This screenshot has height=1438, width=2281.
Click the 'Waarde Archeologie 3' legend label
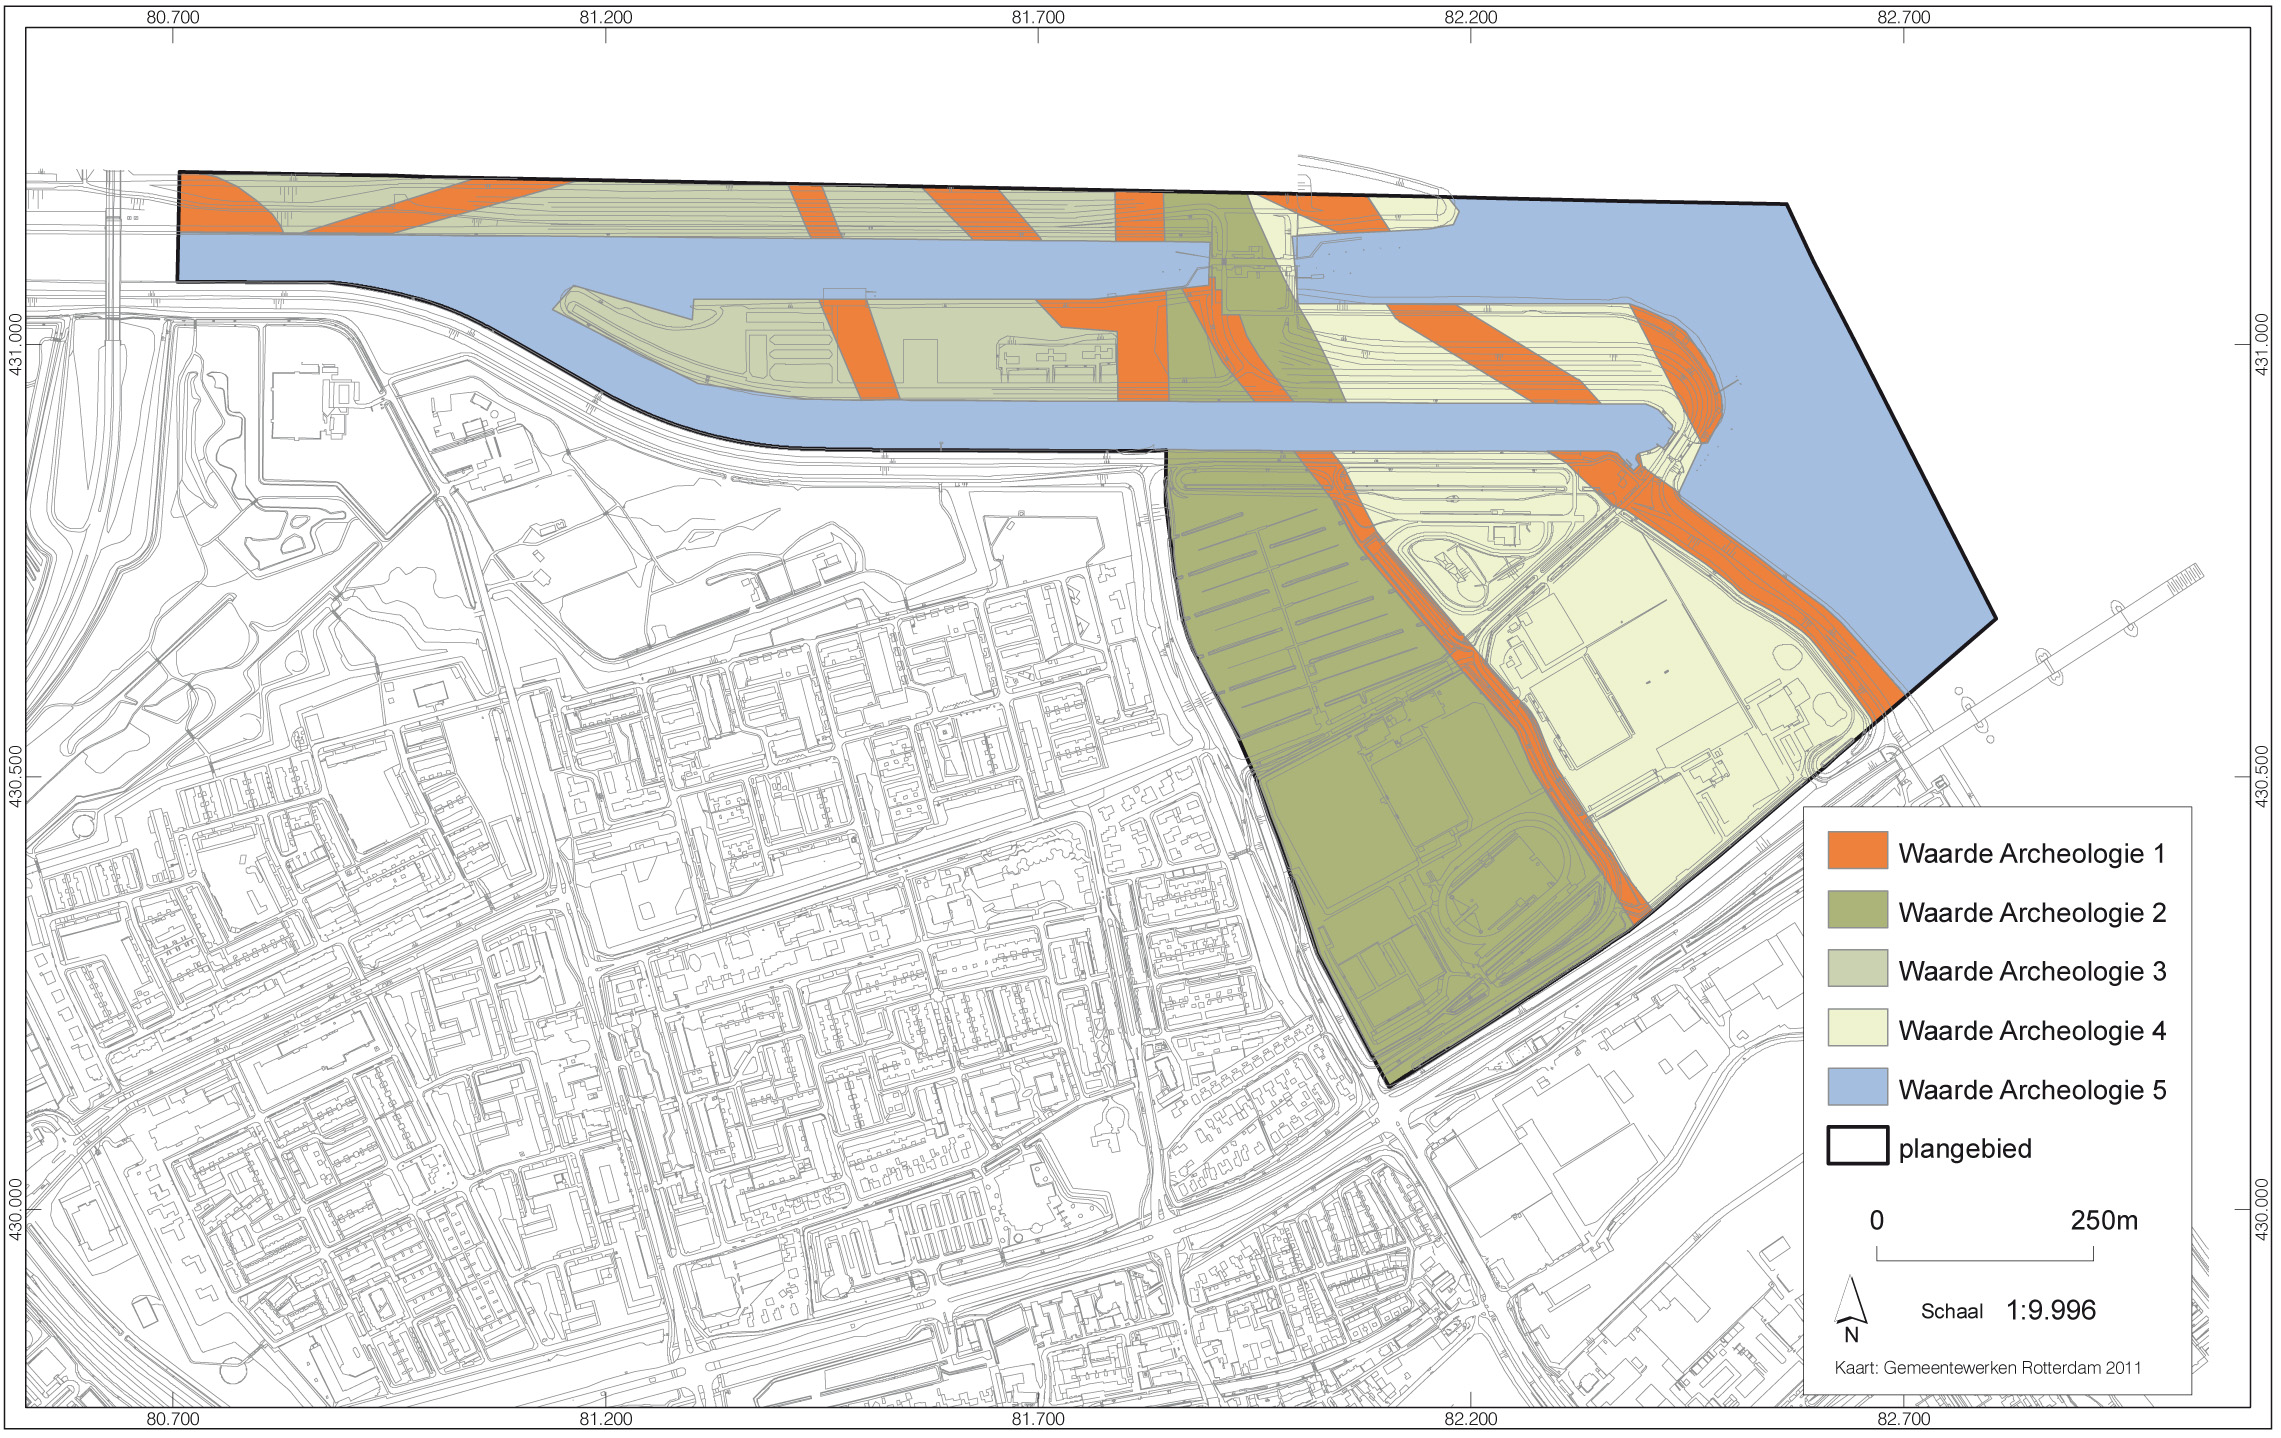click(2032, 971)
